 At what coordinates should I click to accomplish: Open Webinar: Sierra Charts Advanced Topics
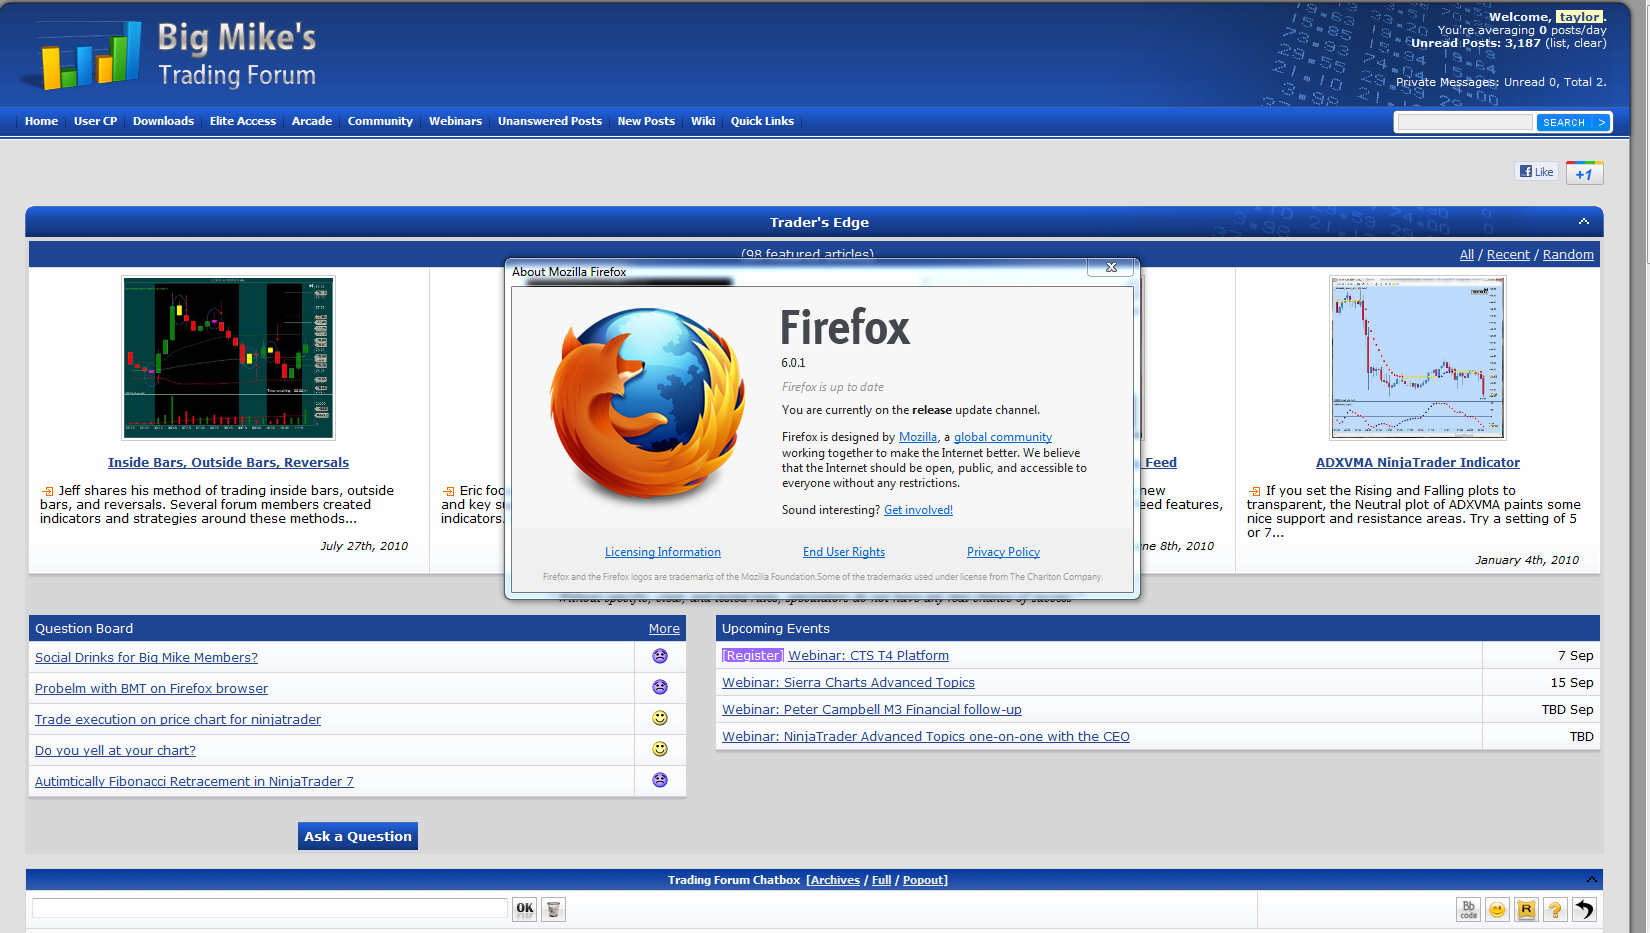pos(848,683)
